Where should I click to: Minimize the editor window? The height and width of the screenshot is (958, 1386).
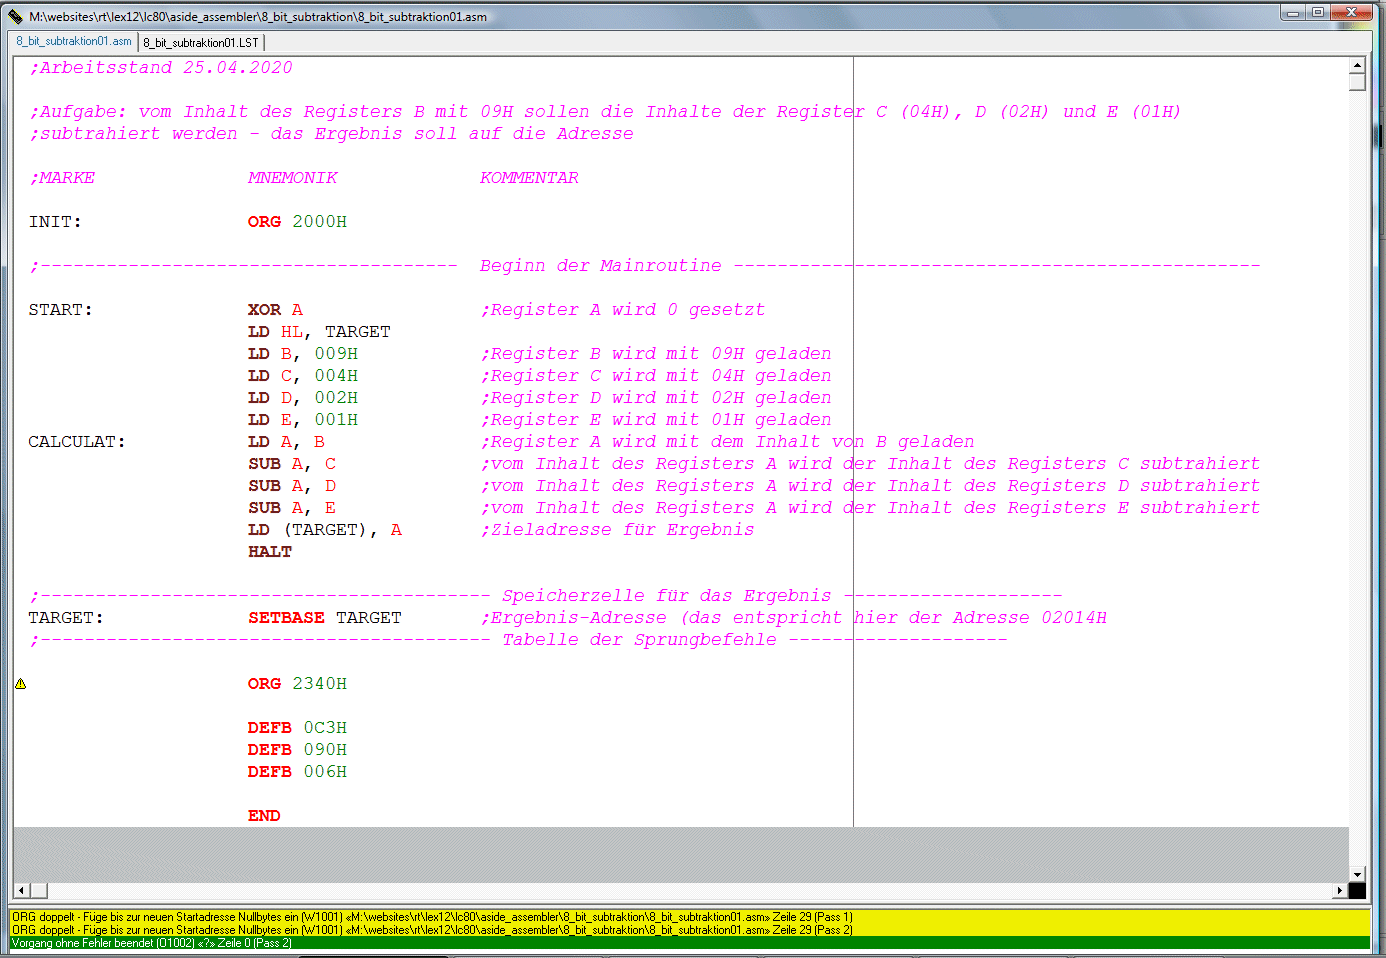[1293, 13]
